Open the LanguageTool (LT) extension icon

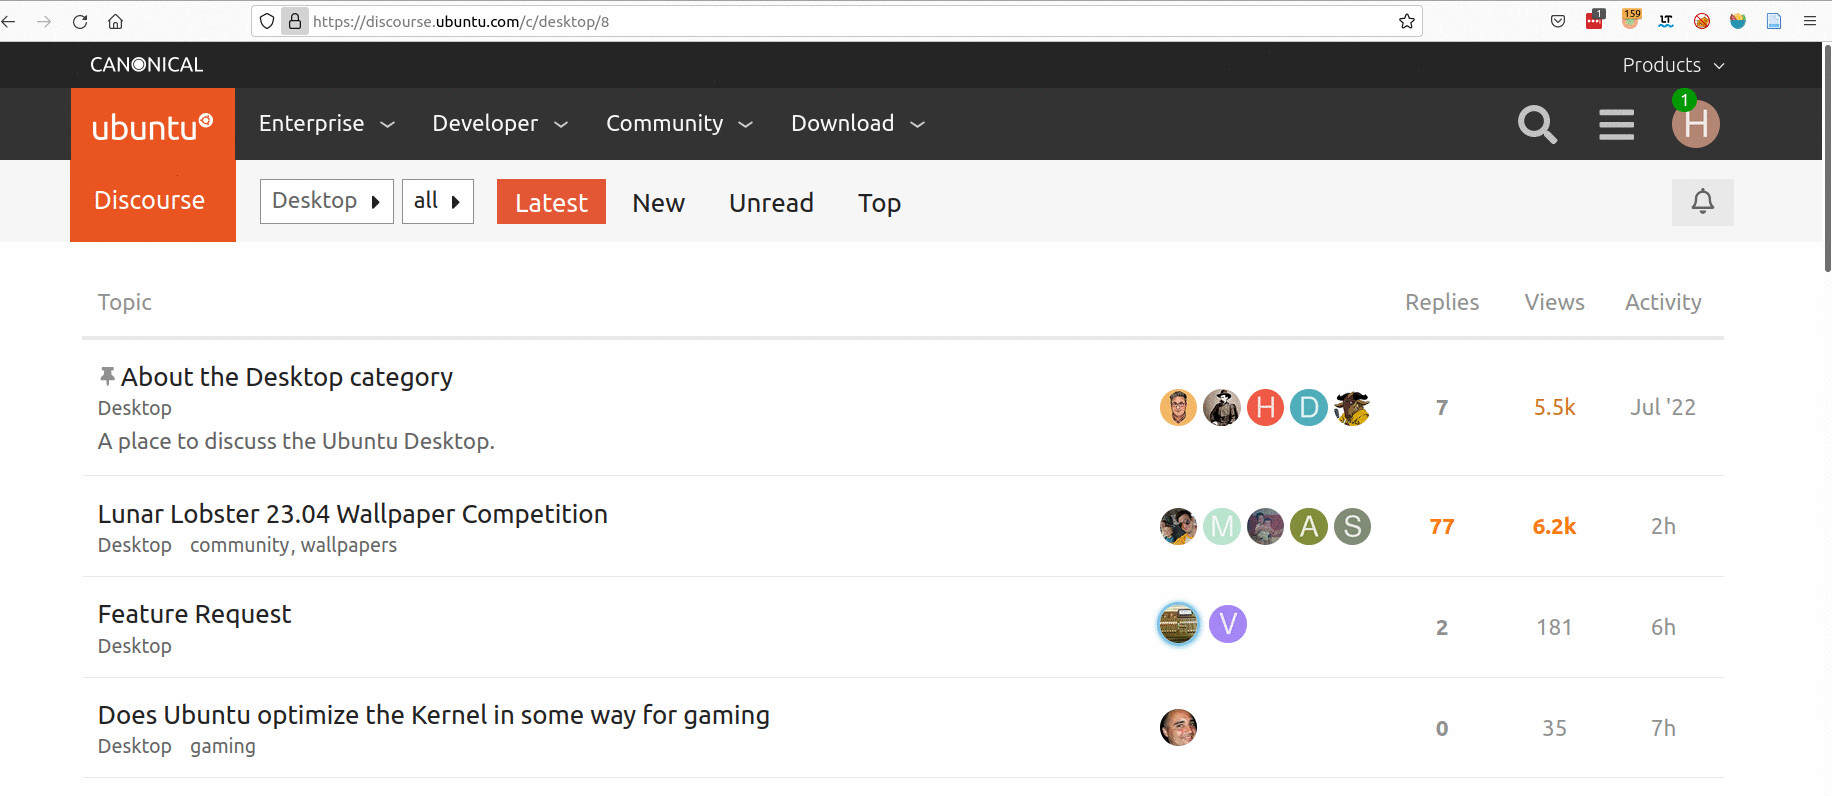pyautogui.click(x=1666, y=21)
